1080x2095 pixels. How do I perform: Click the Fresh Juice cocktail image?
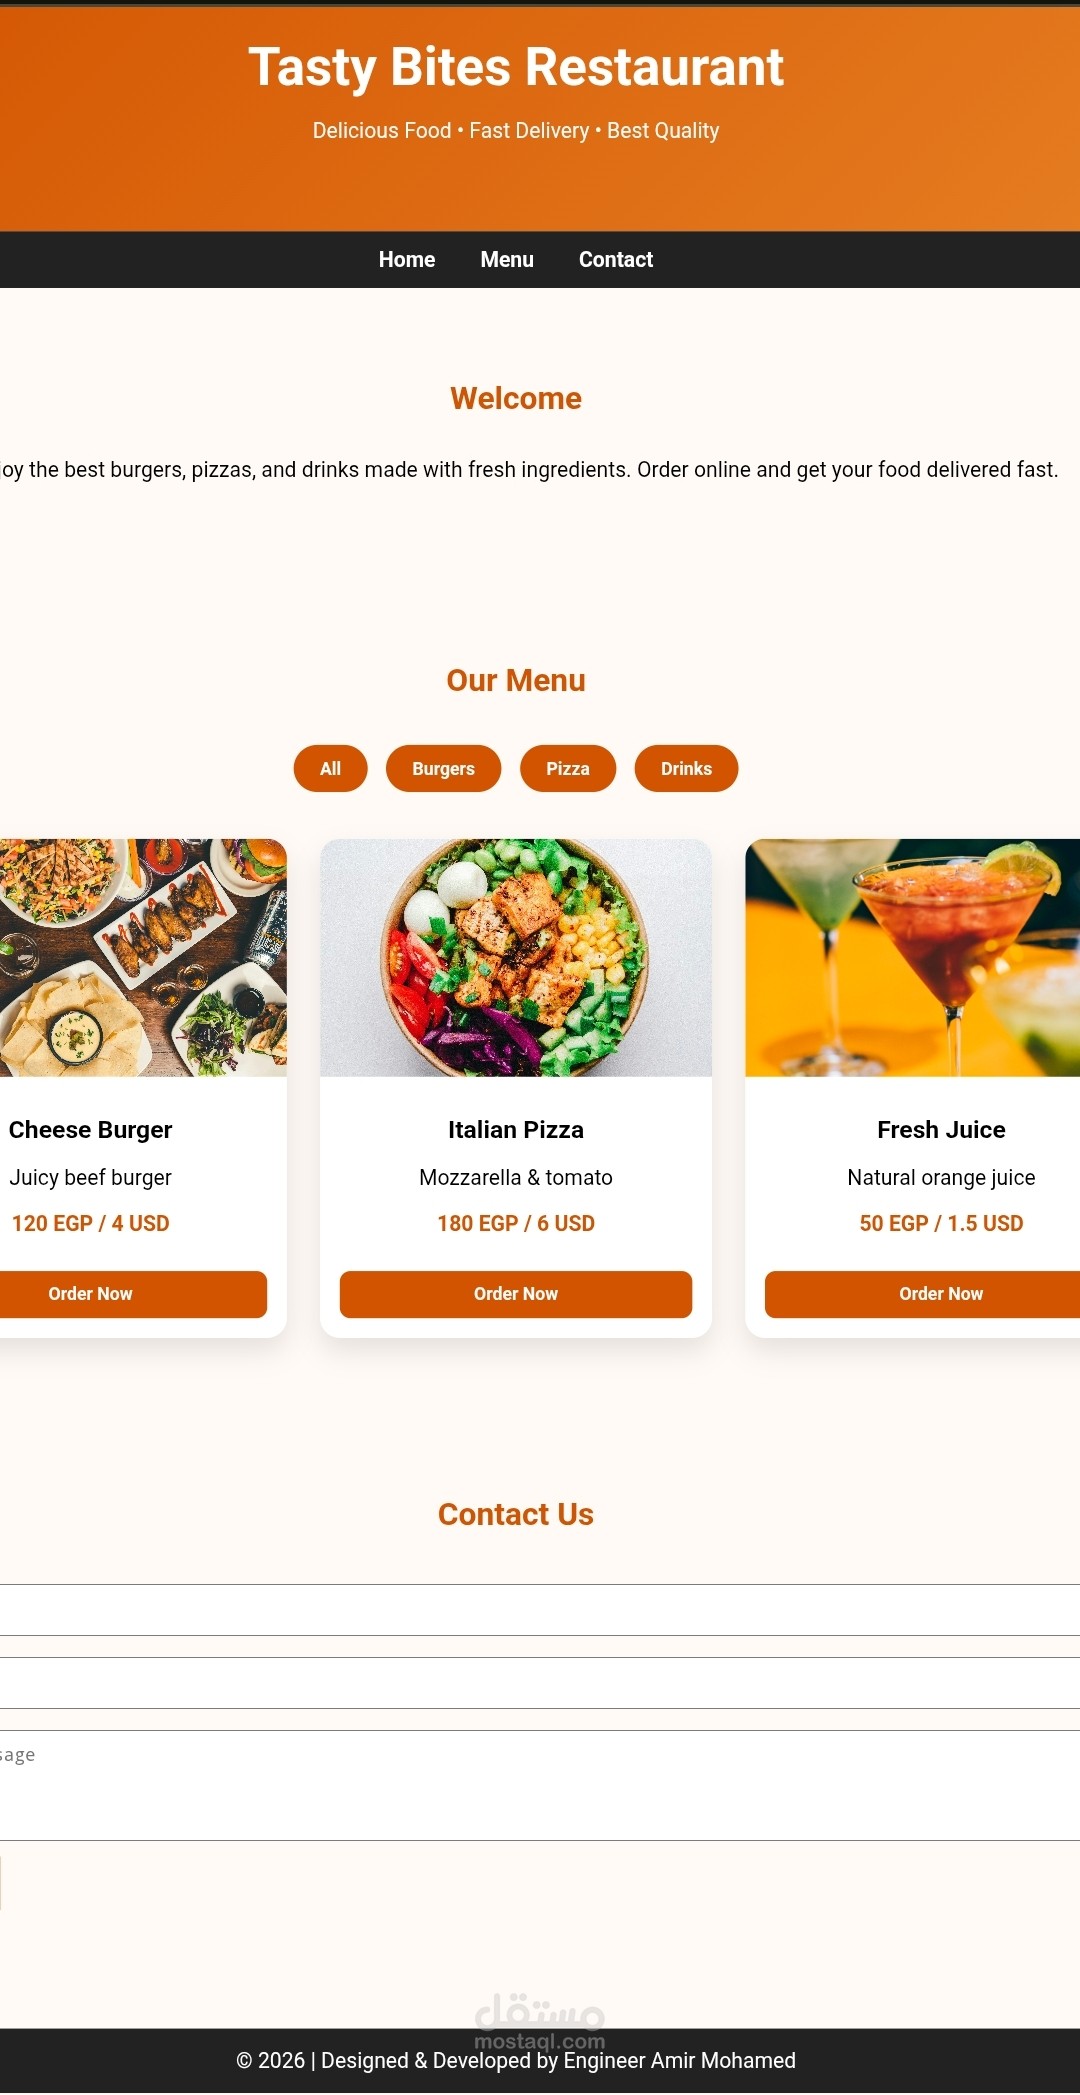912,958
